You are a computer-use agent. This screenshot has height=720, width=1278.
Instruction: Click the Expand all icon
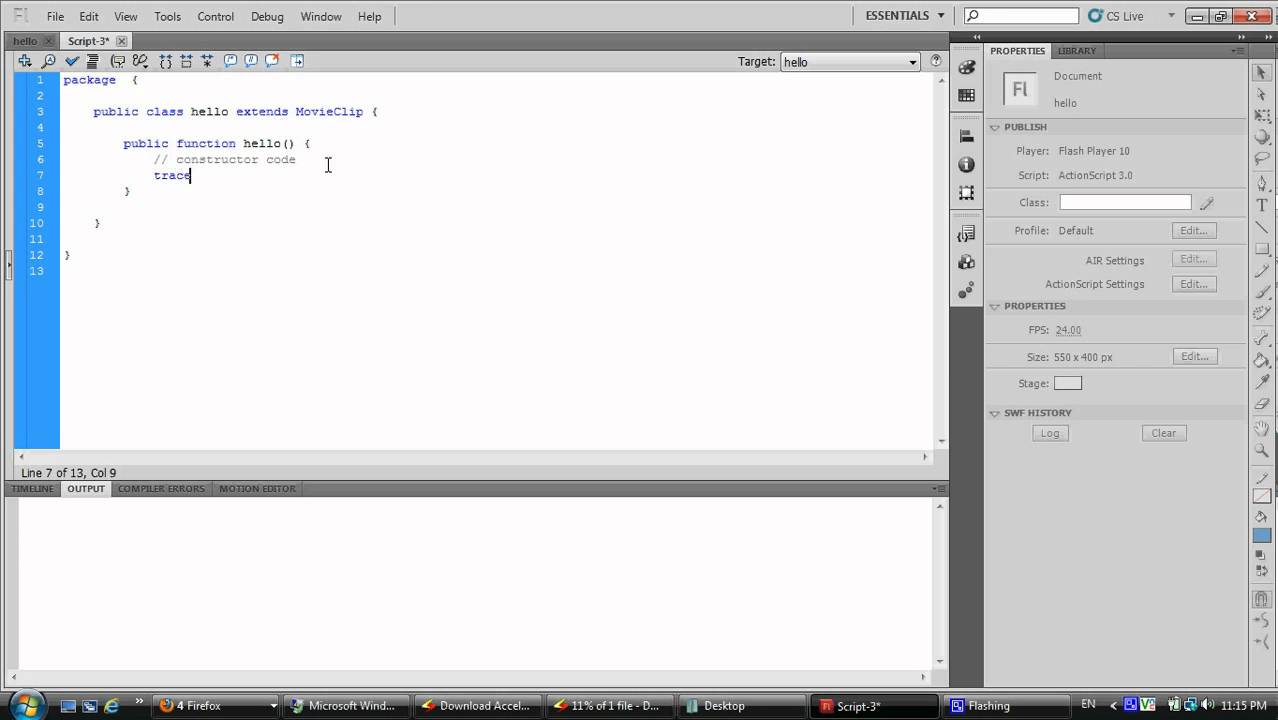(207, 61)
